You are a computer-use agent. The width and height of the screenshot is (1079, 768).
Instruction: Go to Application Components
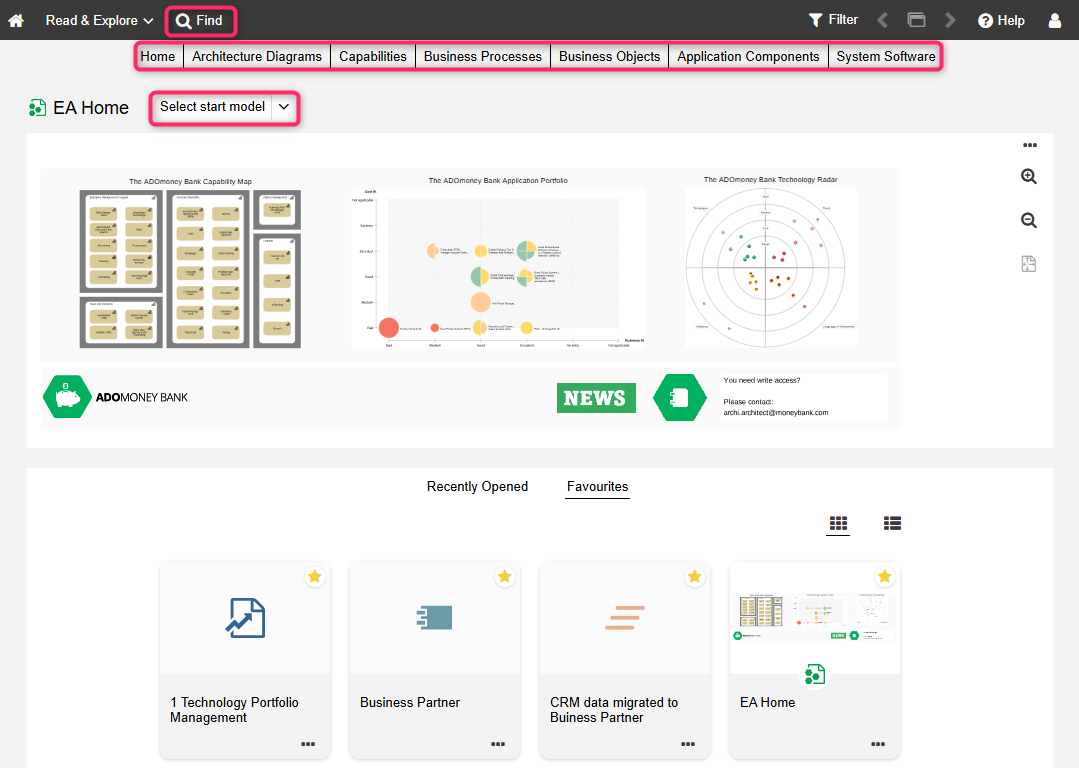748,57
